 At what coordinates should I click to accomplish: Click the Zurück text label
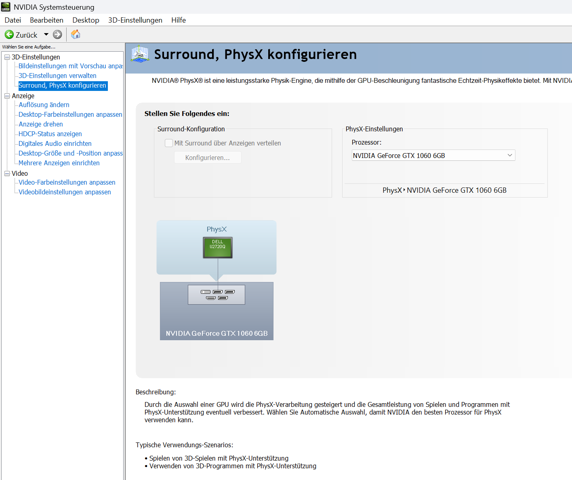pyautogui.click(x=26, y=35)
